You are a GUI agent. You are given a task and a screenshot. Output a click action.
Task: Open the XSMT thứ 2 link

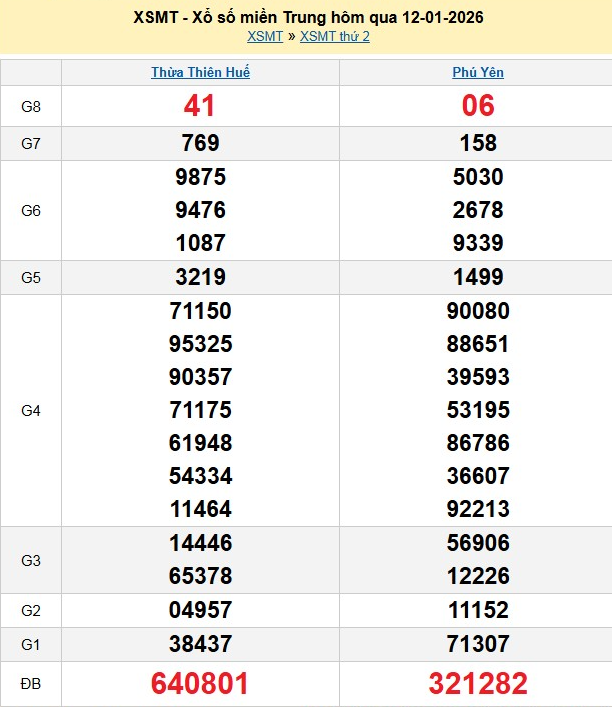[x=335, y=37]
